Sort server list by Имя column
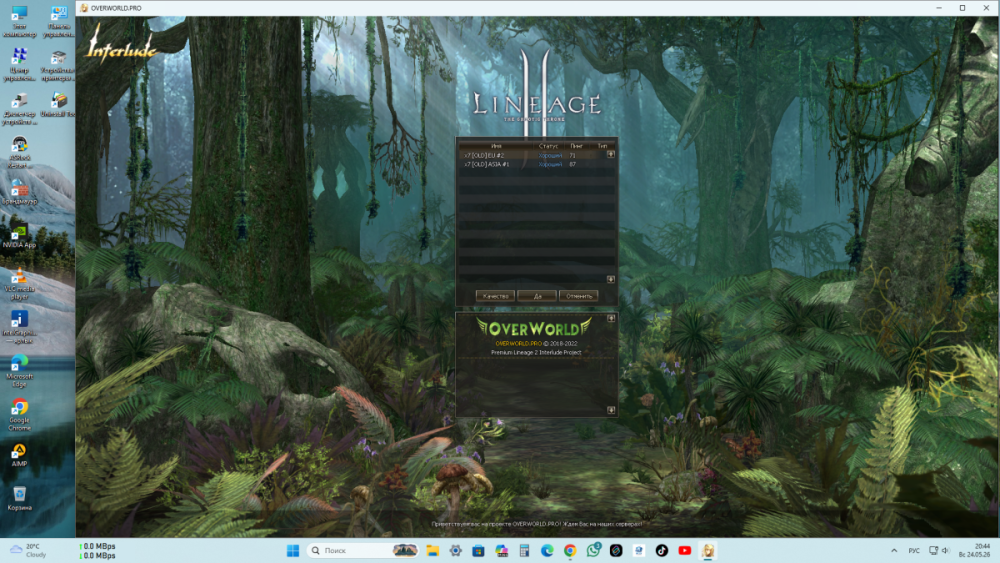Viewport: 1000px width, 563px height. pos(496,146)
